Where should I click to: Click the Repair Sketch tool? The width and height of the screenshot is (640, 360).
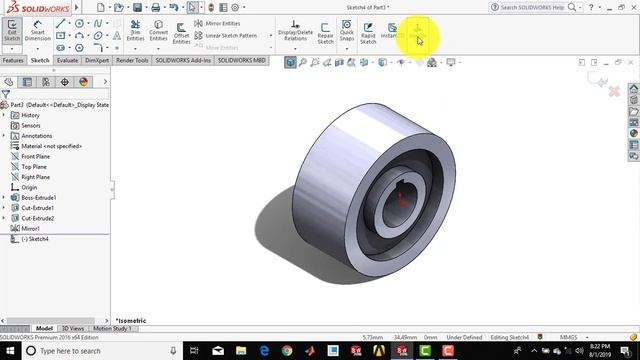(325, 33)
